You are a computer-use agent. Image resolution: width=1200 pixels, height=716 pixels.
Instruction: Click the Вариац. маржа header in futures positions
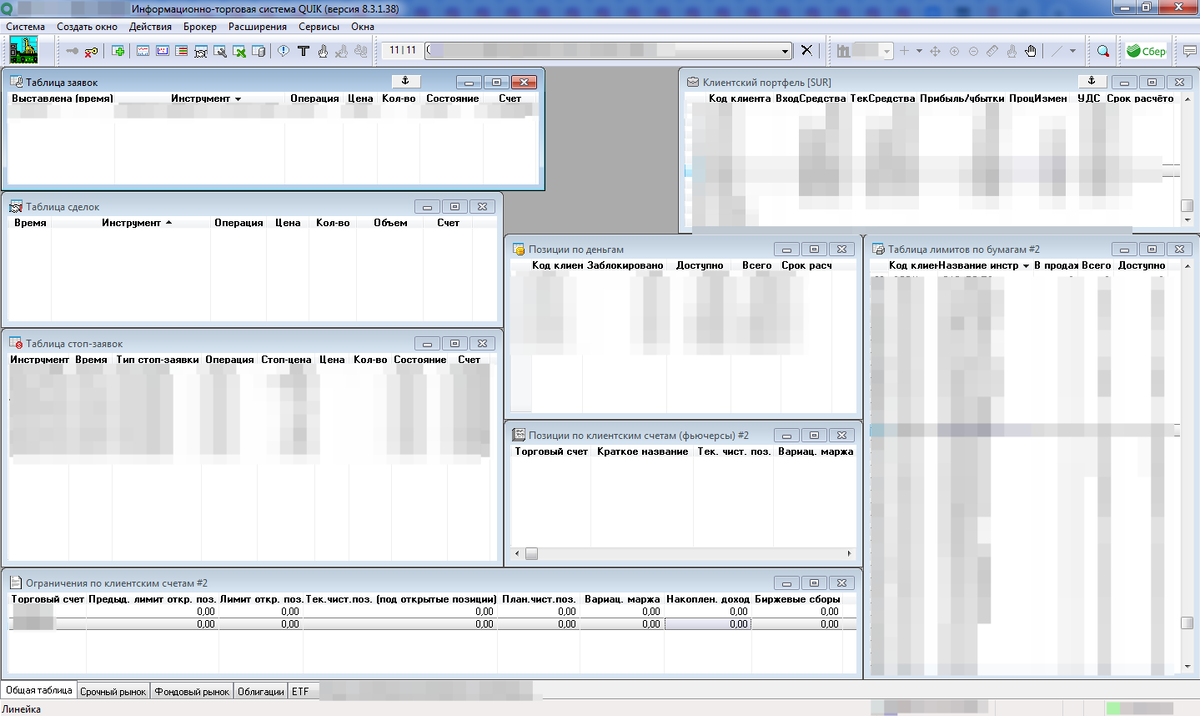point(816,452)
